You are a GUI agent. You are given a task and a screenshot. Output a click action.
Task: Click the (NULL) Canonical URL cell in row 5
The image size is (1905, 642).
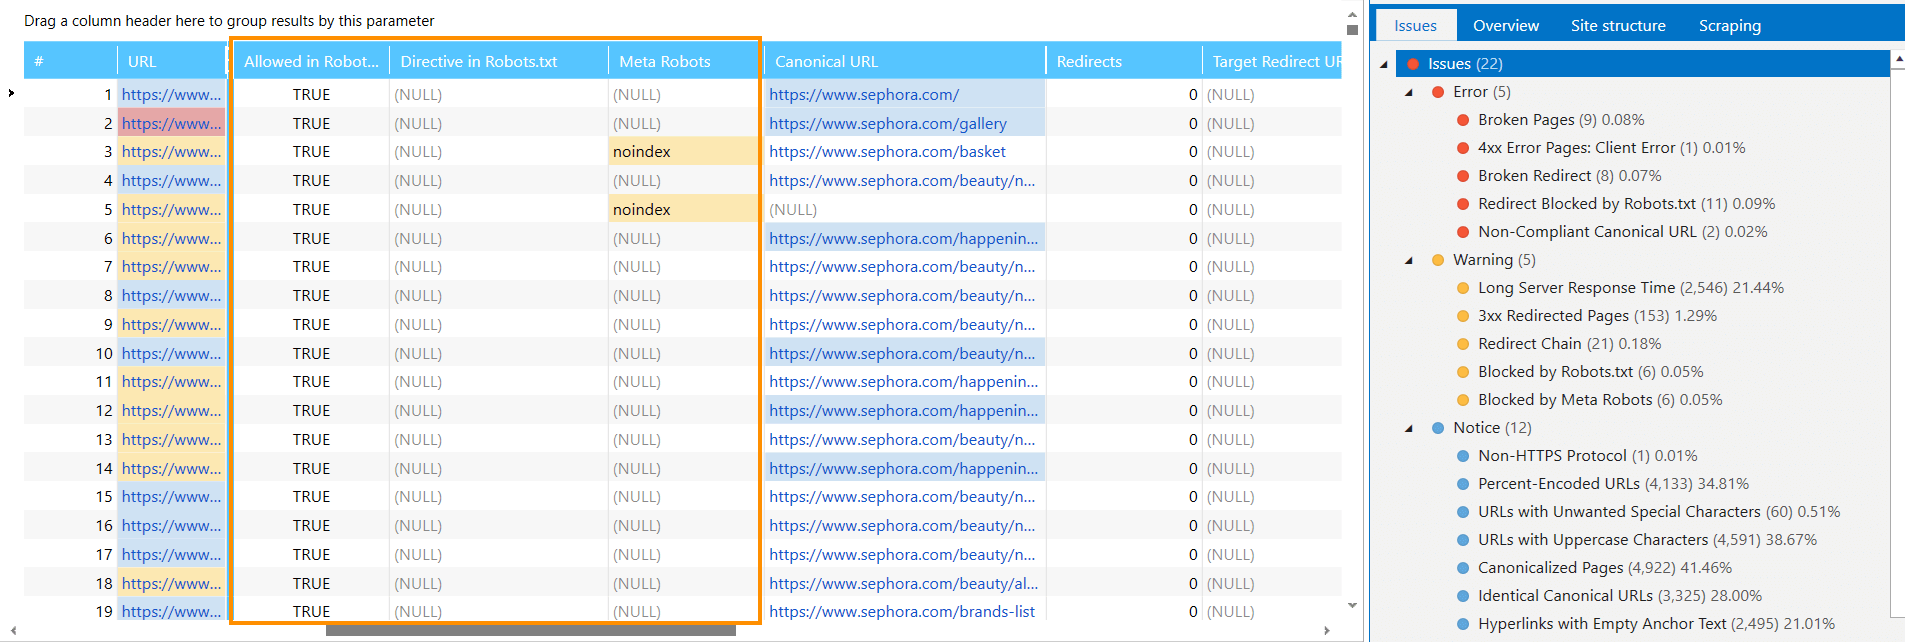pyautogui.click(x=905, y=210)
